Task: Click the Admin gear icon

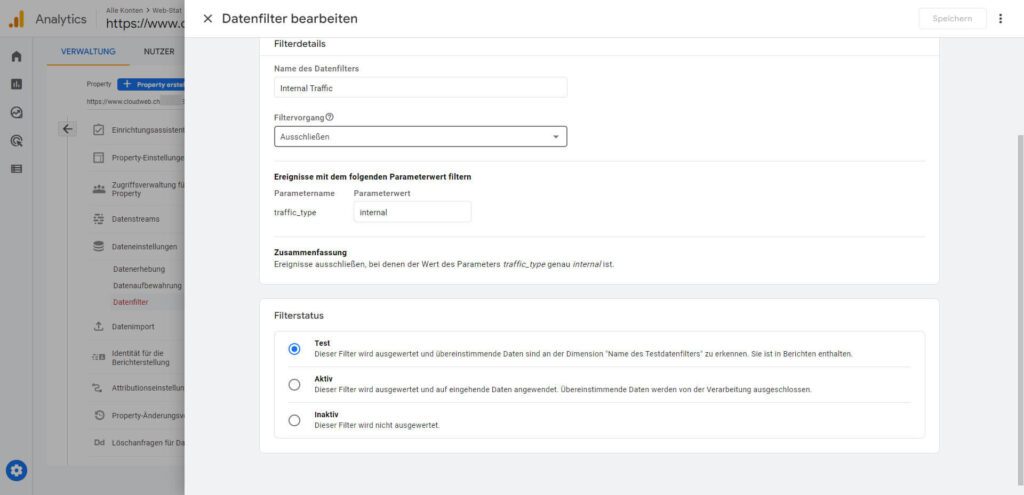Action: pos(16,470)
